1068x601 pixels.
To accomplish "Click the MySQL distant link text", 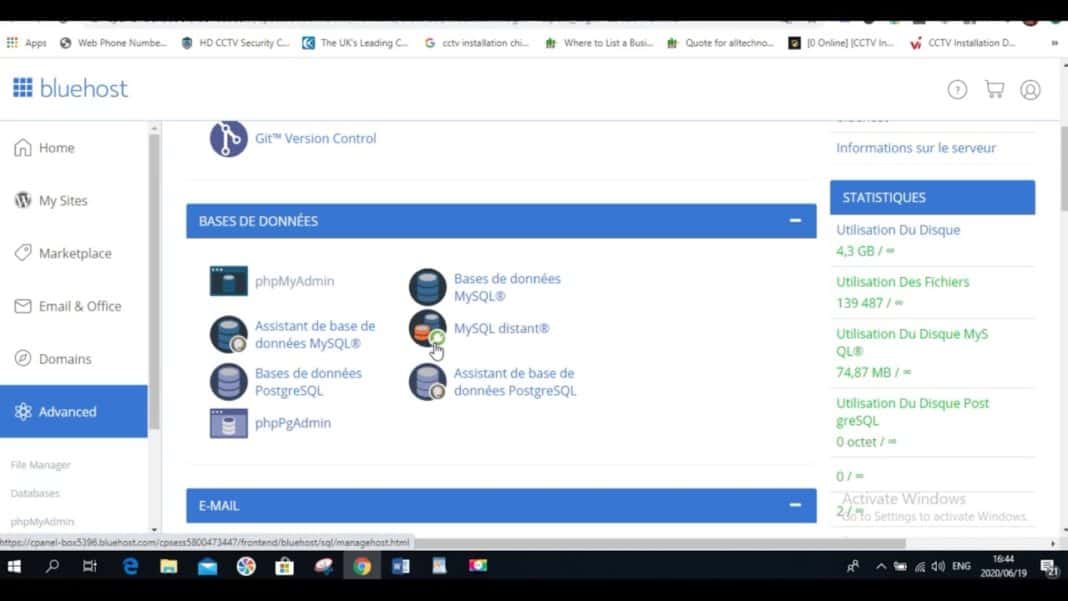I will [x=501, y=328].
